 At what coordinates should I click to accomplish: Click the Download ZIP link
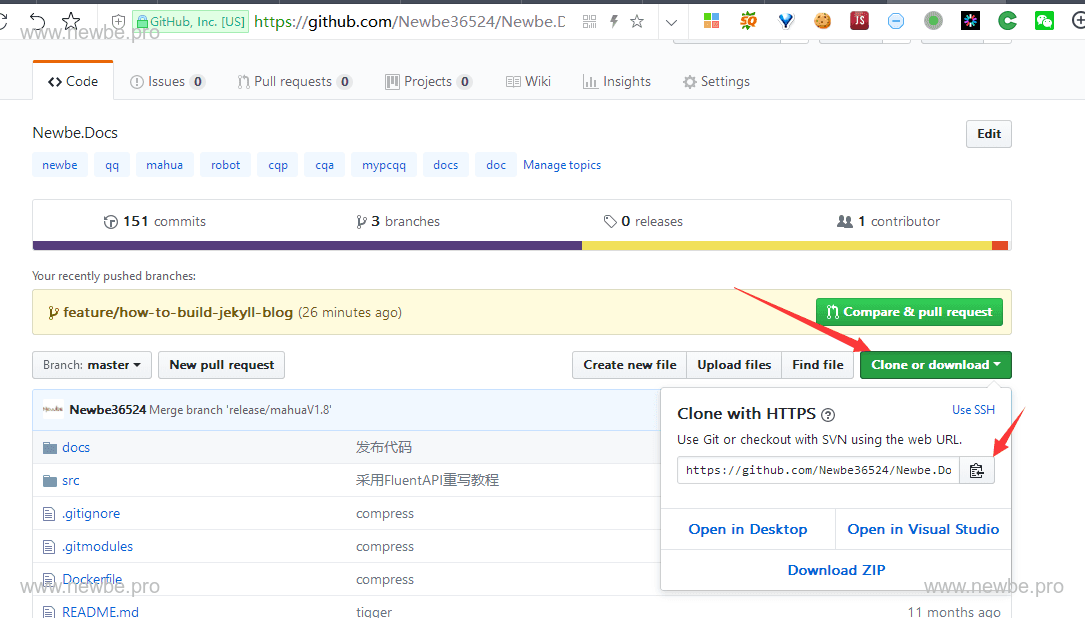(836, 570)
